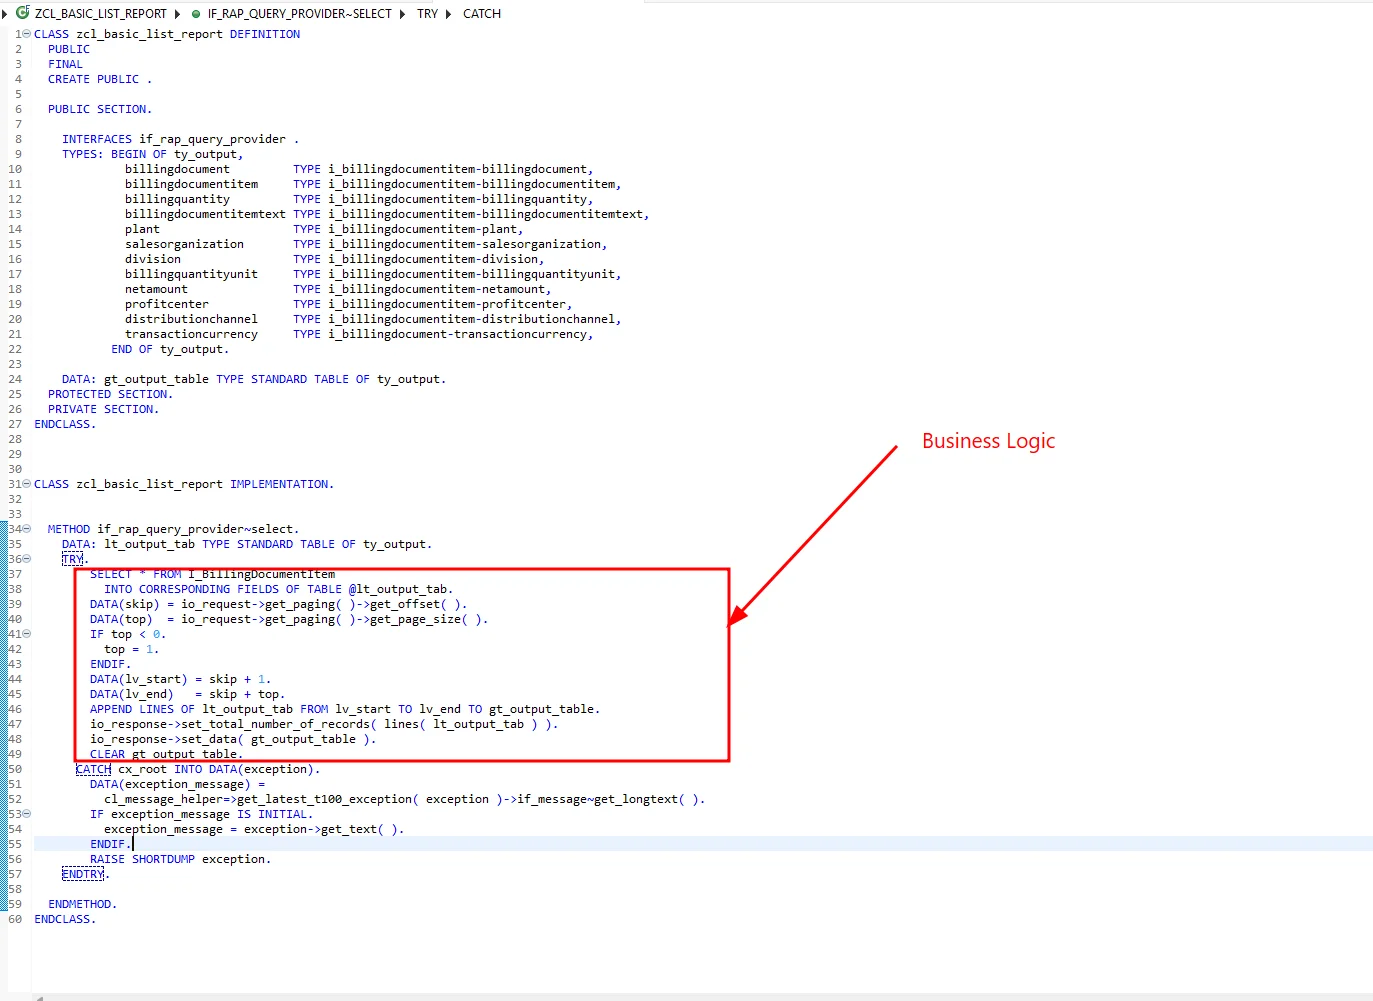Open the ZCL_BASIC_LIST_REPORT breadcrumb segment
This screenshot has width=1373, height=1001.
(101, 14)
